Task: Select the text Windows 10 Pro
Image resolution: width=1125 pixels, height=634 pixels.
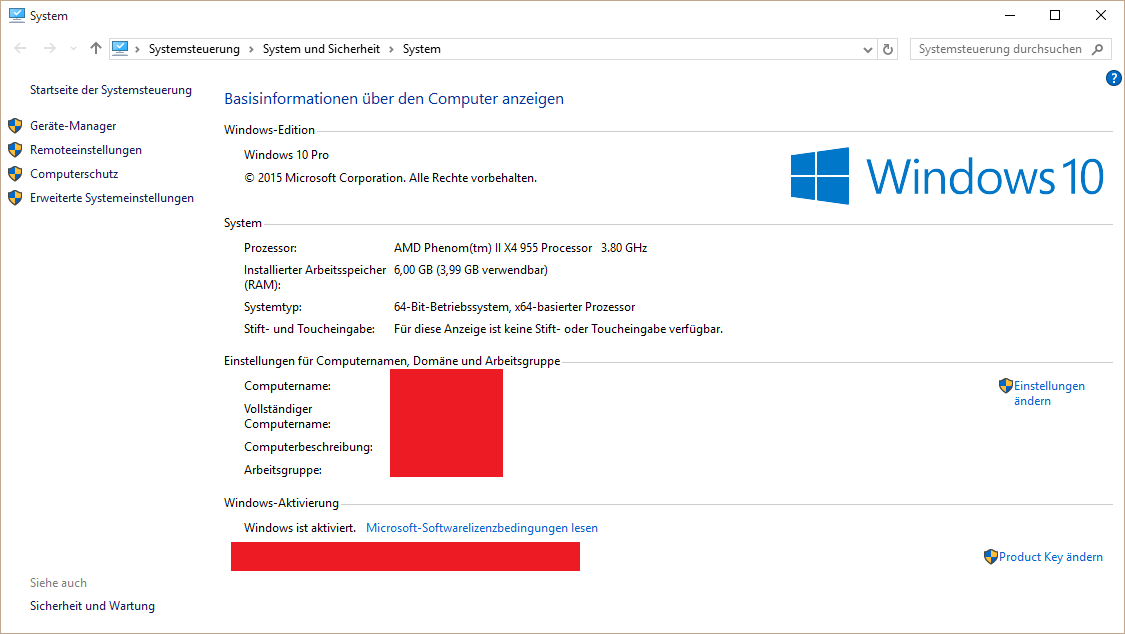Action: point(286,155)
